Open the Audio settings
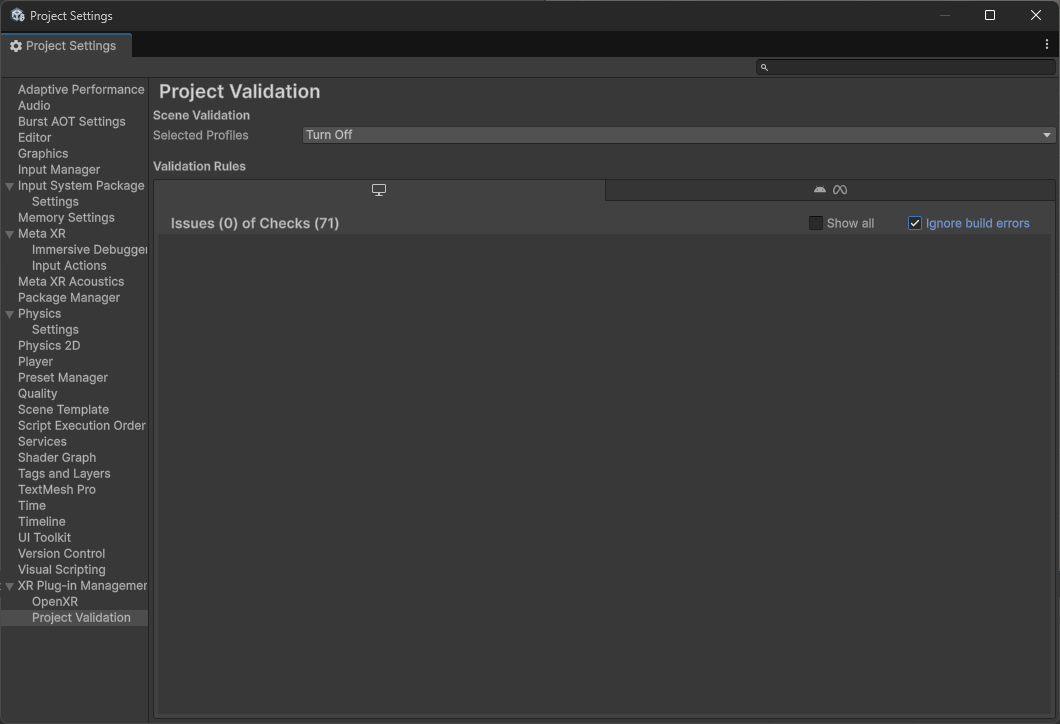Viewport: 1060px width, 724px height. pos(34,105)
